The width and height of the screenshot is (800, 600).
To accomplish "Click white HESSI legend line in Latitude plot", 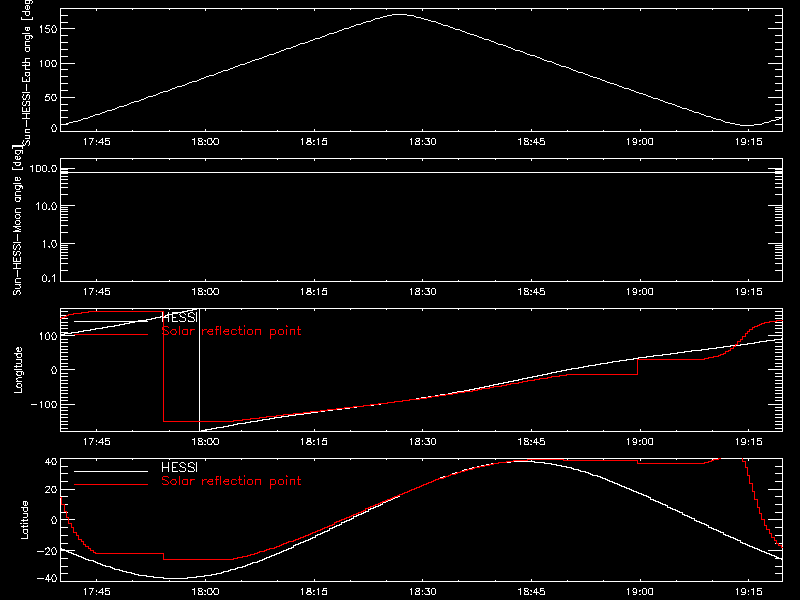I will (111, 471).
